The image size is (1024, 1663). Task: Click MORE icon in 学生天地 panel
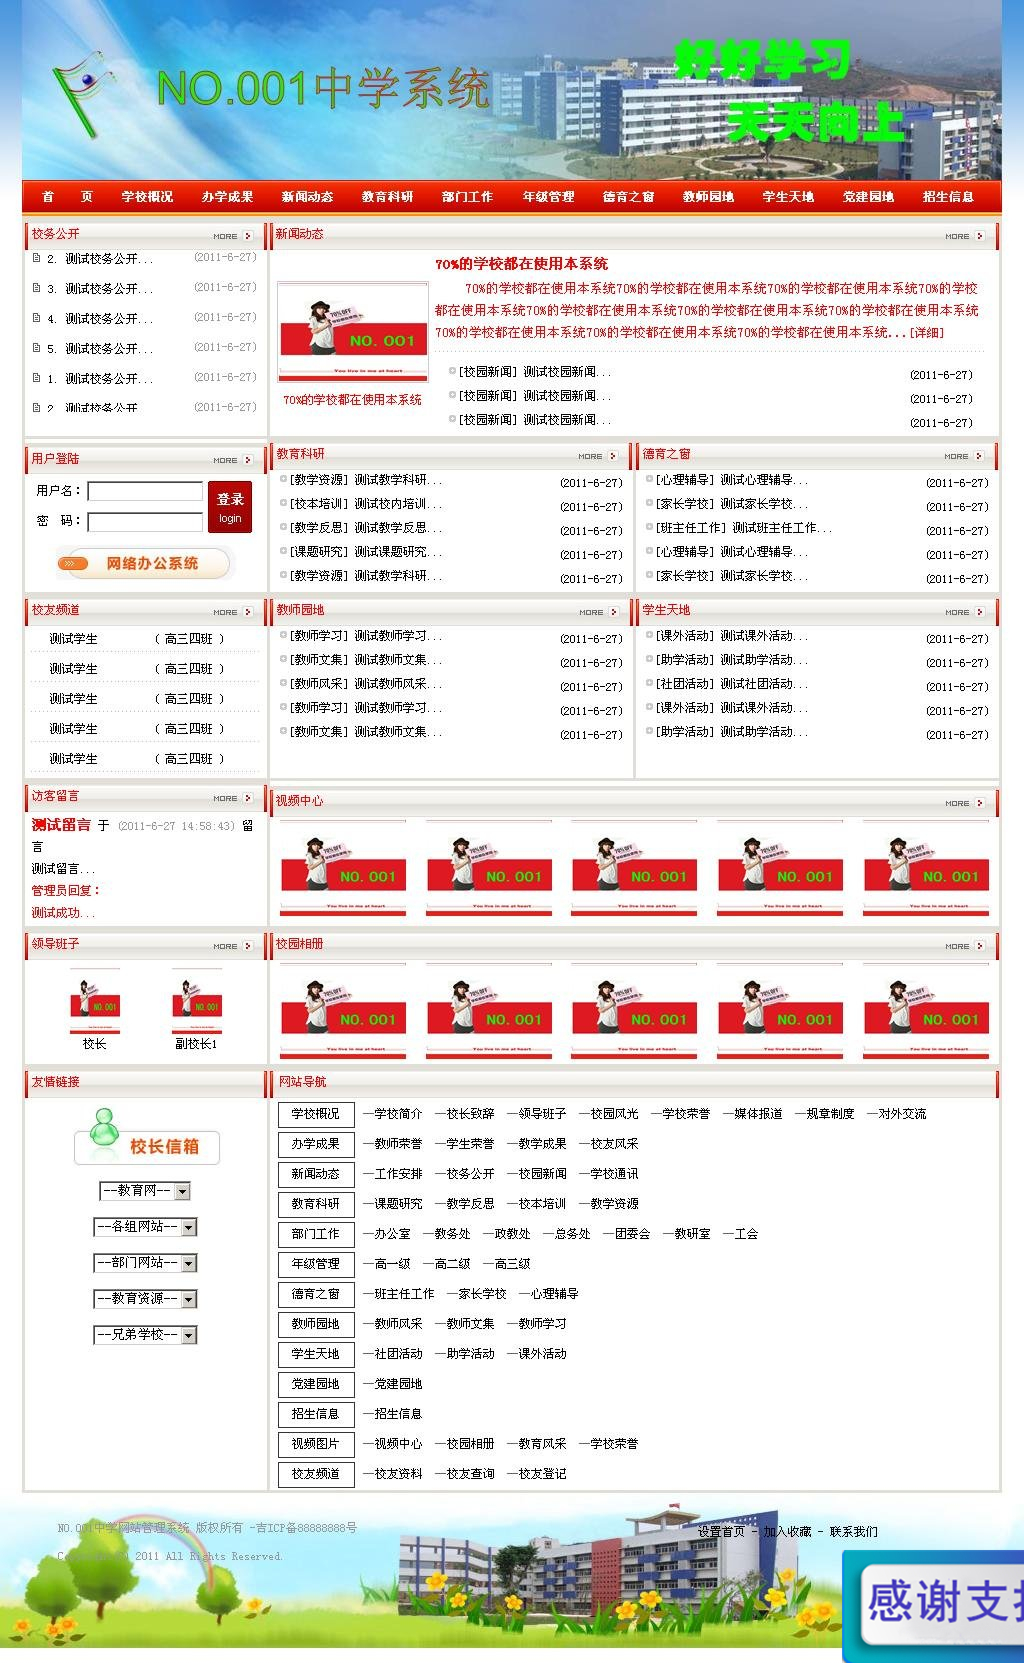[965, 612]
